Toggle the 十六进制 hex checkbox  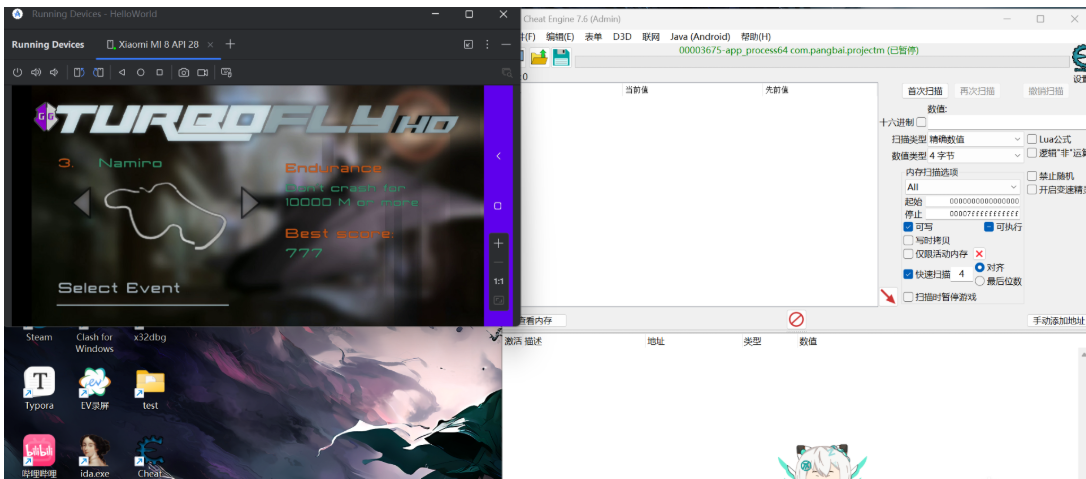click(x=921, y=123)
